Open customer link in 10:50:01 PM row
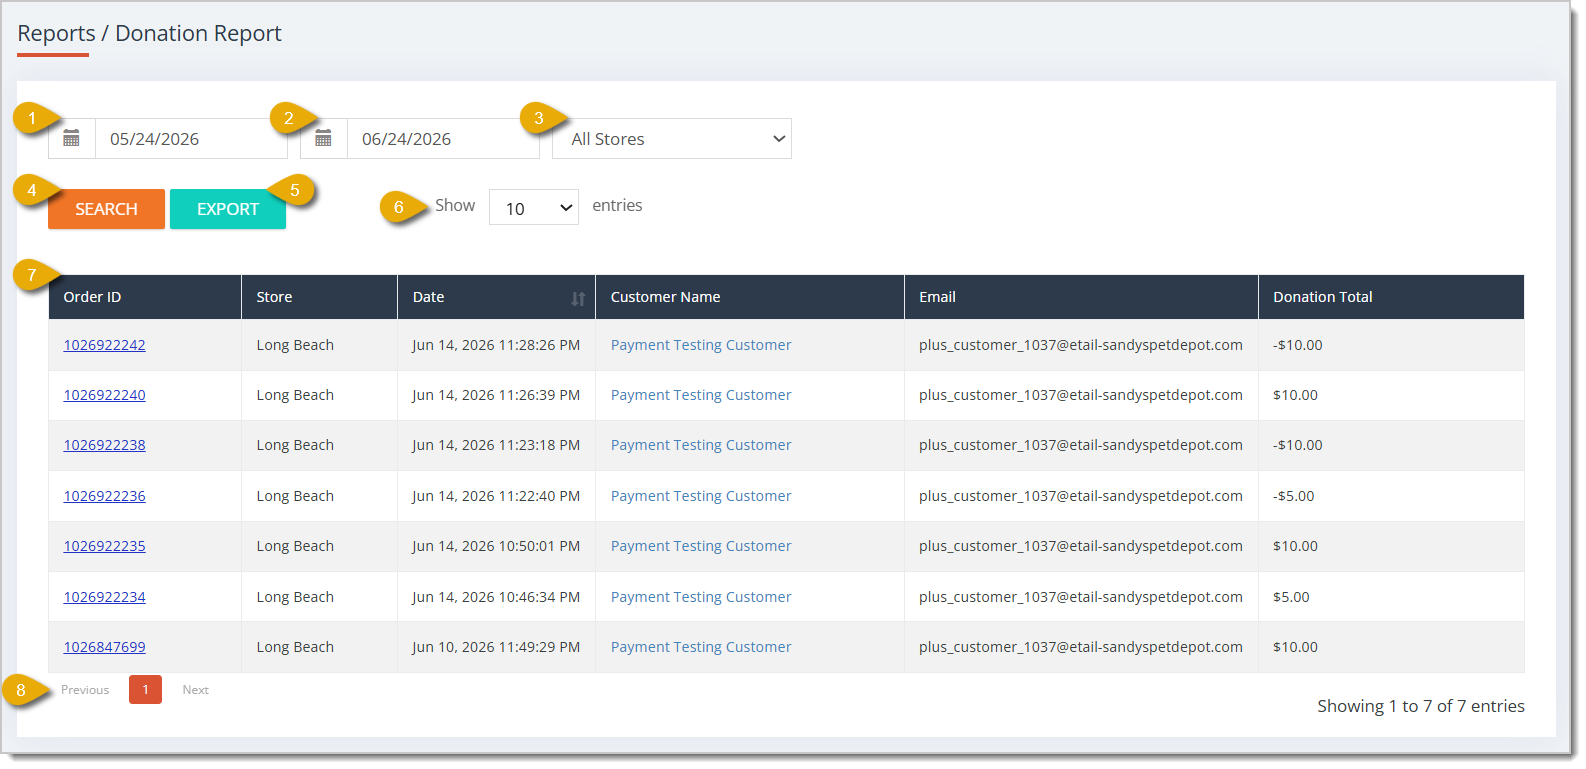 click(x=701, y=546)
